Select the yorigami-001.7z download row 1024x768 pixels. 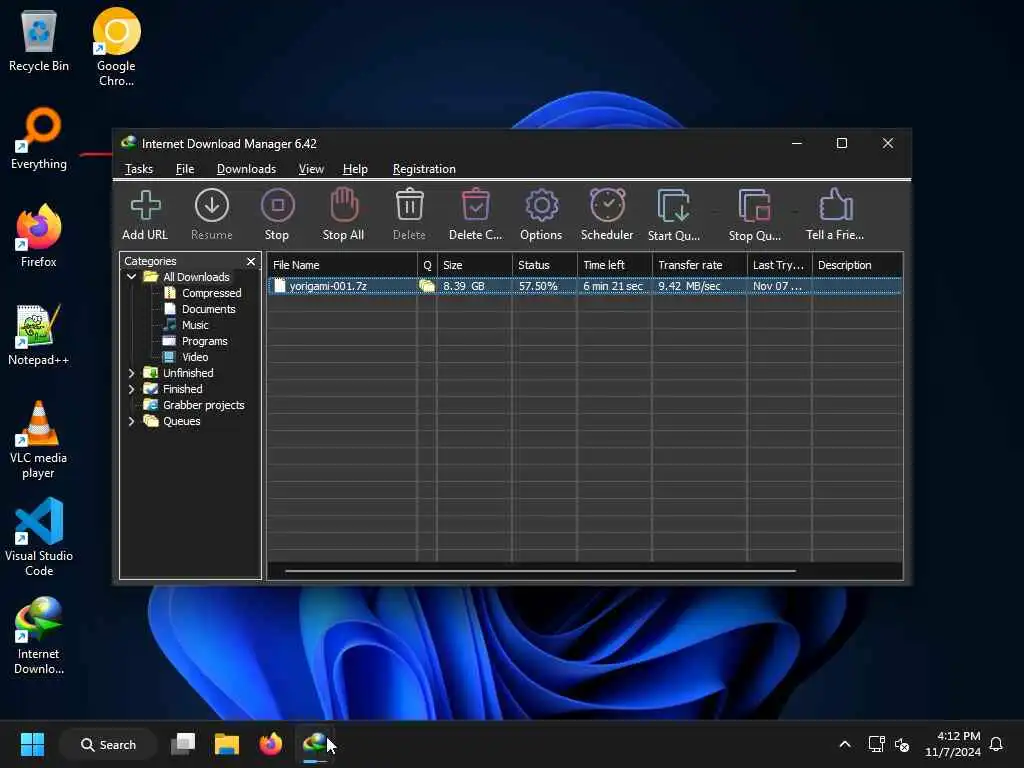[585, 286]
